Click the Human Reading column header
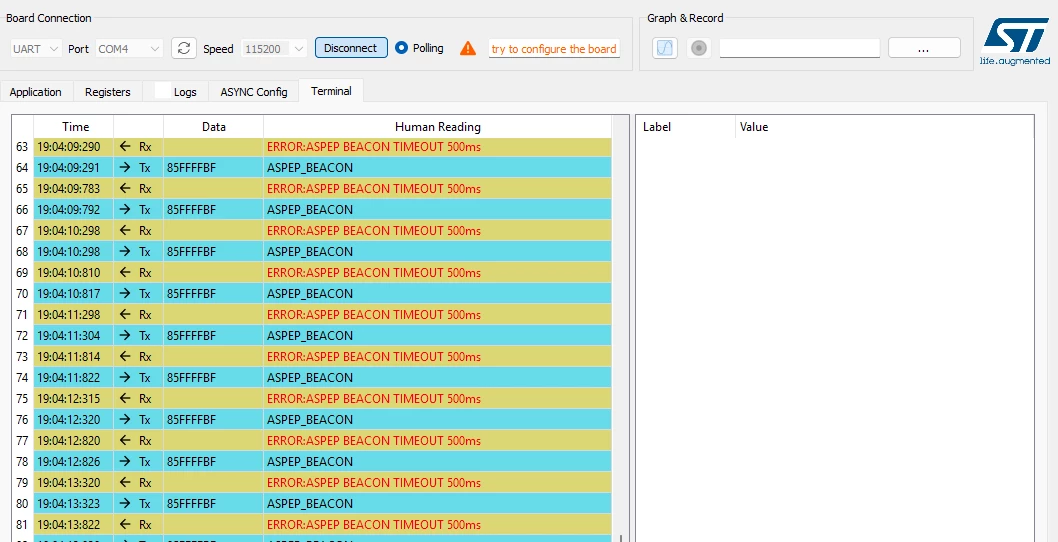This screenshot has width=1058, height=542. point(437,126)
